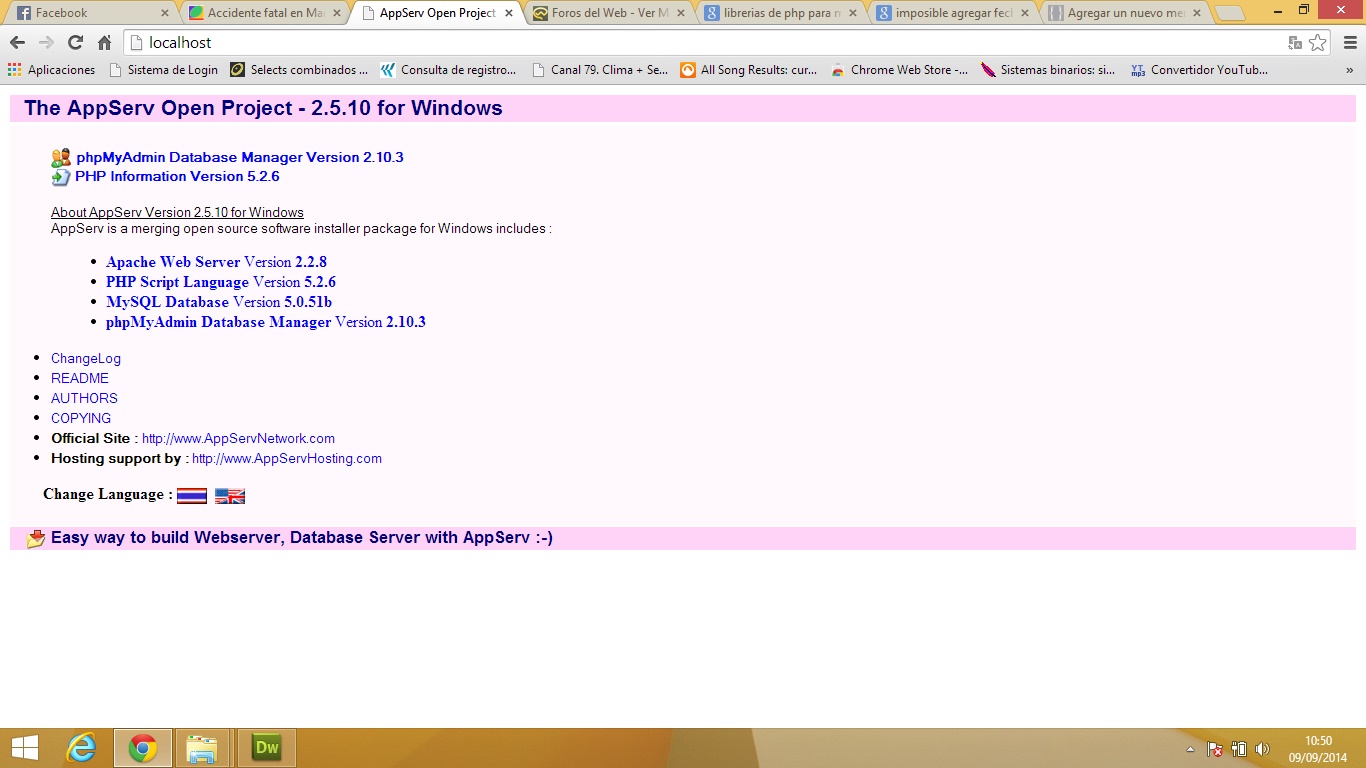Go back with the browser back arrow

(17, 43)
